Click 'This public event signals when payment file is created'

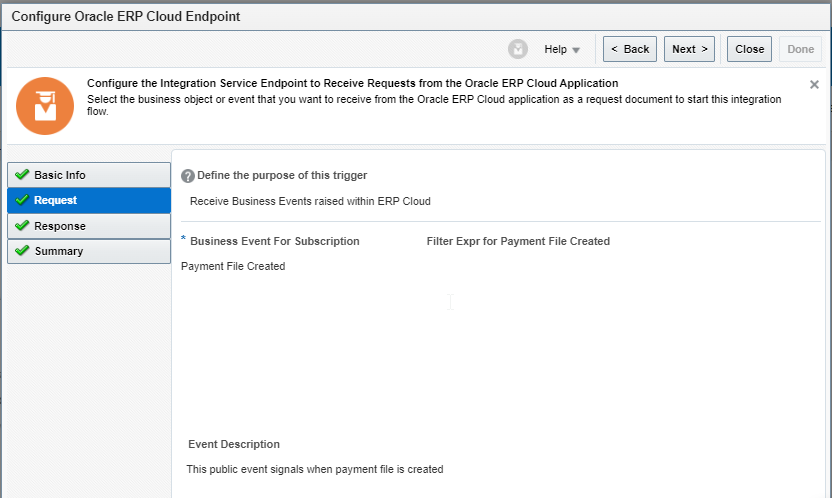tap(315, 469)
